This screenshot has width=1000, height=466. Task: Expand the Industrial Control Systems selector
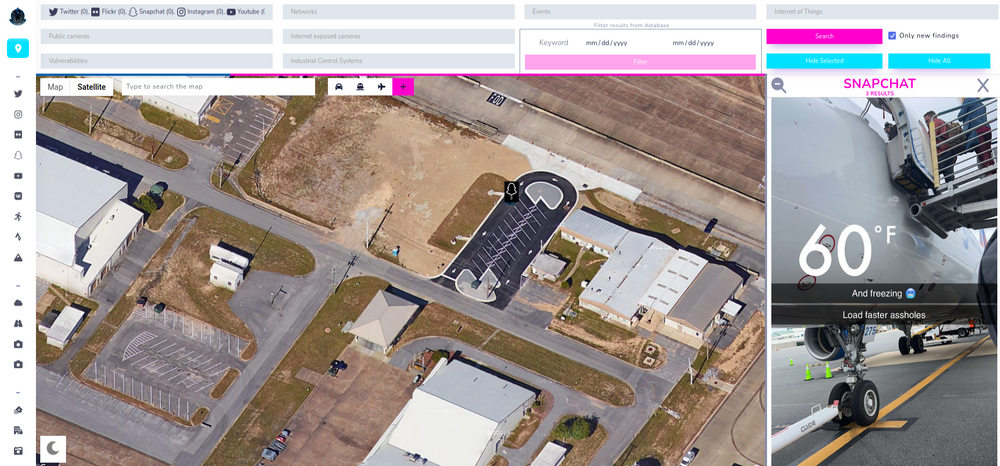point(398,61)
